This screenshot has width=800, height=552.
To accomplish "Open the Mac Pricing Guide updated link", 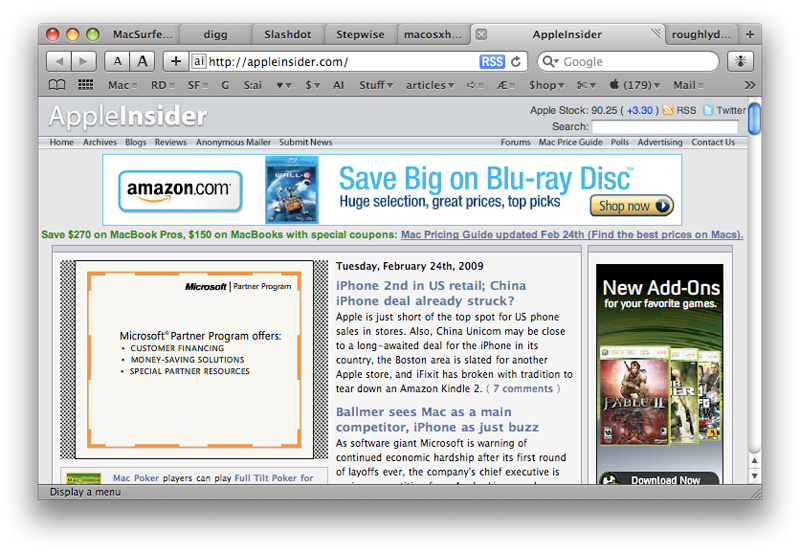I will pos(571,235).
